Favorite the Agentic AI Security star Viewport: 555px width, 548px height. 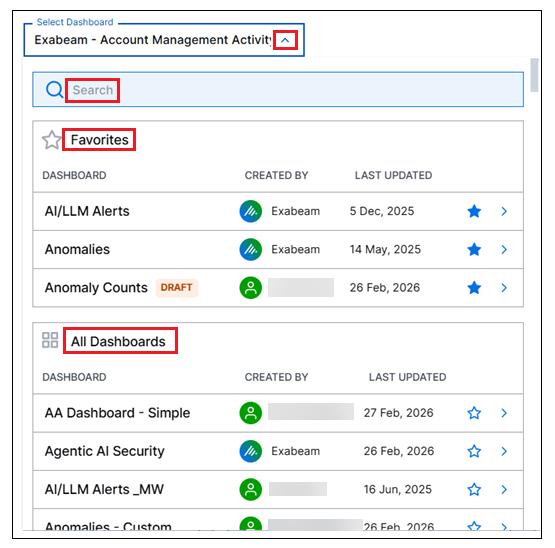[474, 451]
